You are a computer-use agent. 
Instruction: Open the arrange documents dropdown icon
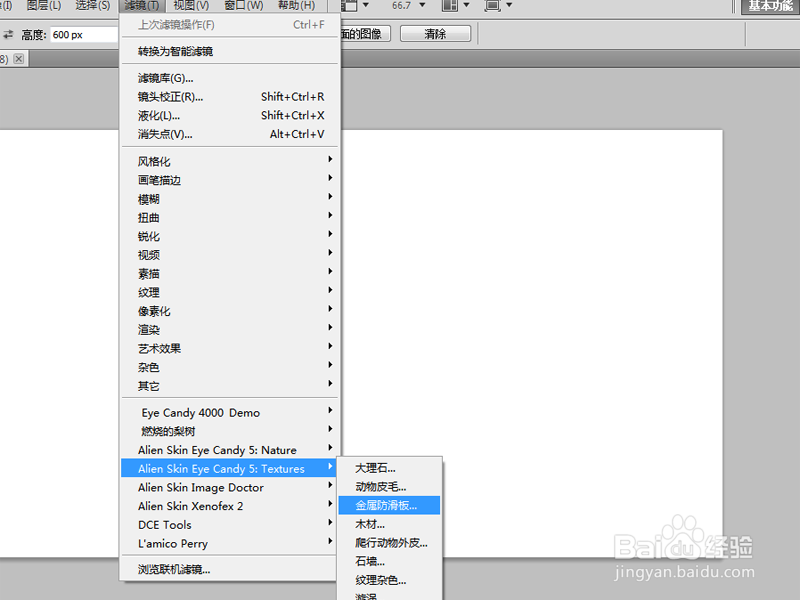(455, 6)
